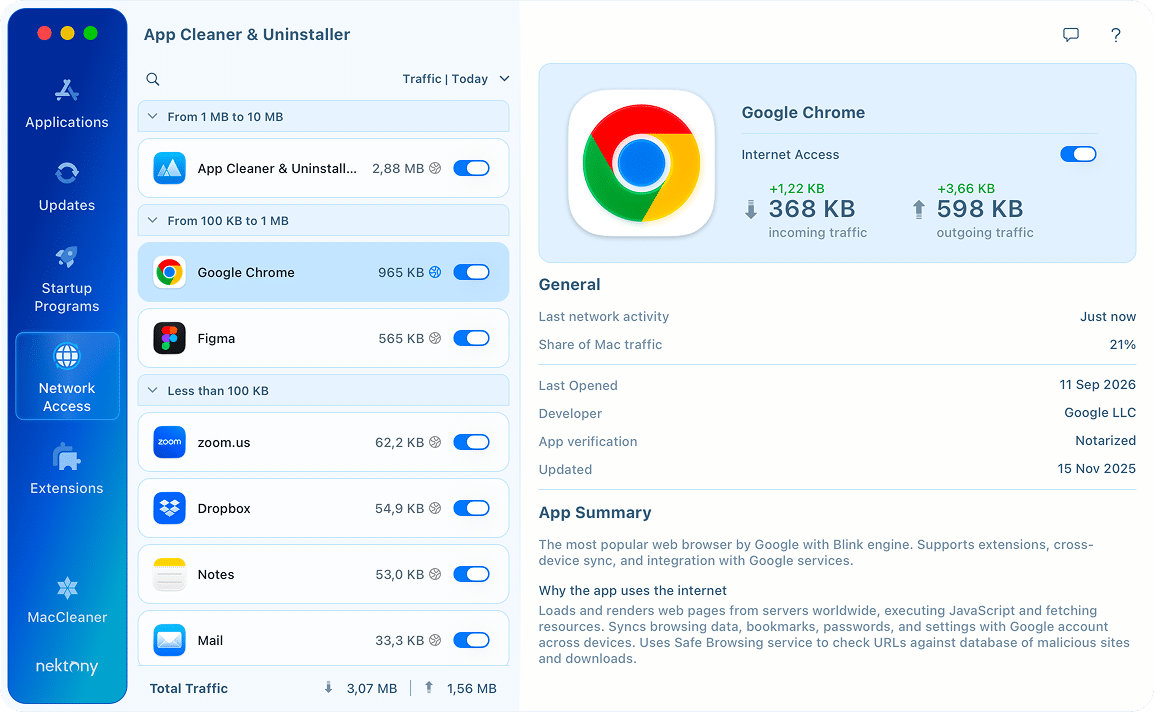Select the Figma row name
The height and width of the screenshot is (712, 1154).
[x=216, y=339]
